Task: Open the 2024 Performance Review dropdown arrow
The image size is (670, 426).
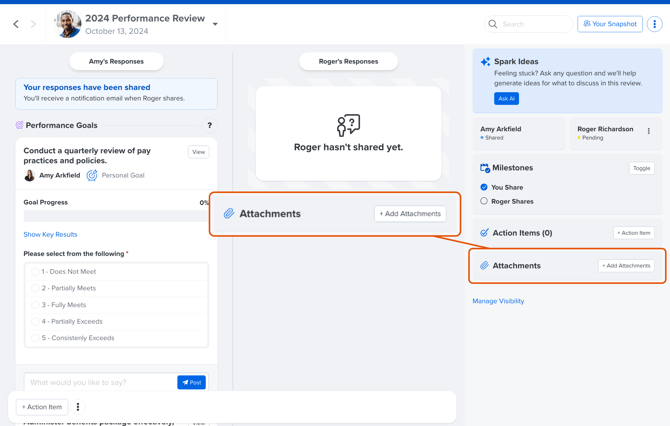Action: (x=215, y=25)
